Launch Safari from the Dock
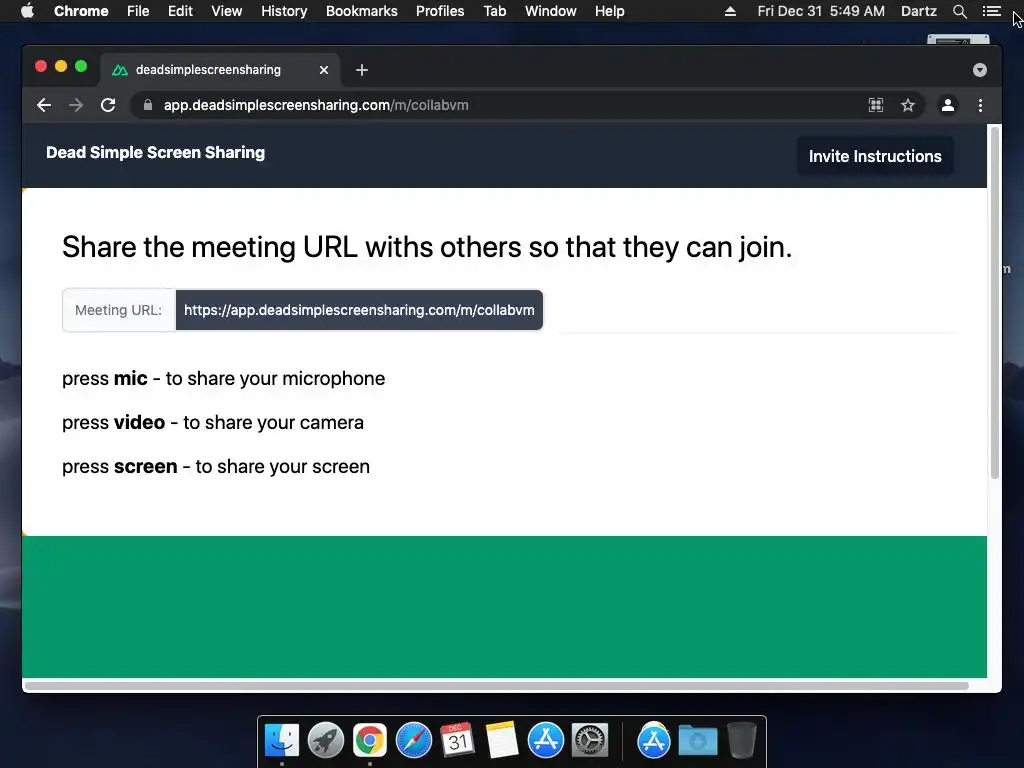This screenshot has width=1024, height=768. (x=414, y=740)
